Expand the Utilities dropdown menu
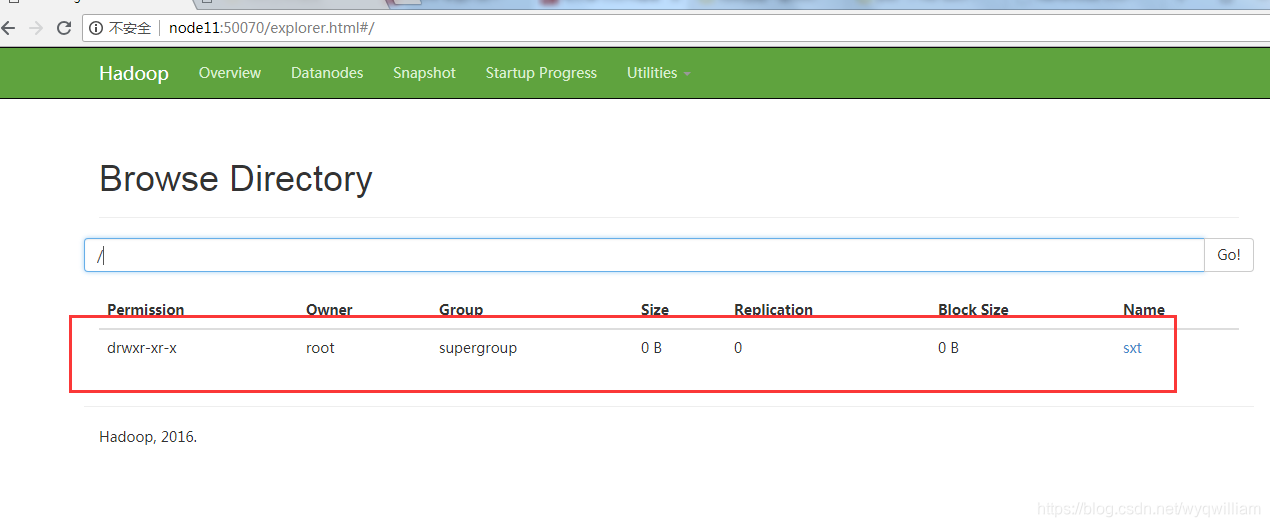The image size is (1270, 527). point(658,73)
